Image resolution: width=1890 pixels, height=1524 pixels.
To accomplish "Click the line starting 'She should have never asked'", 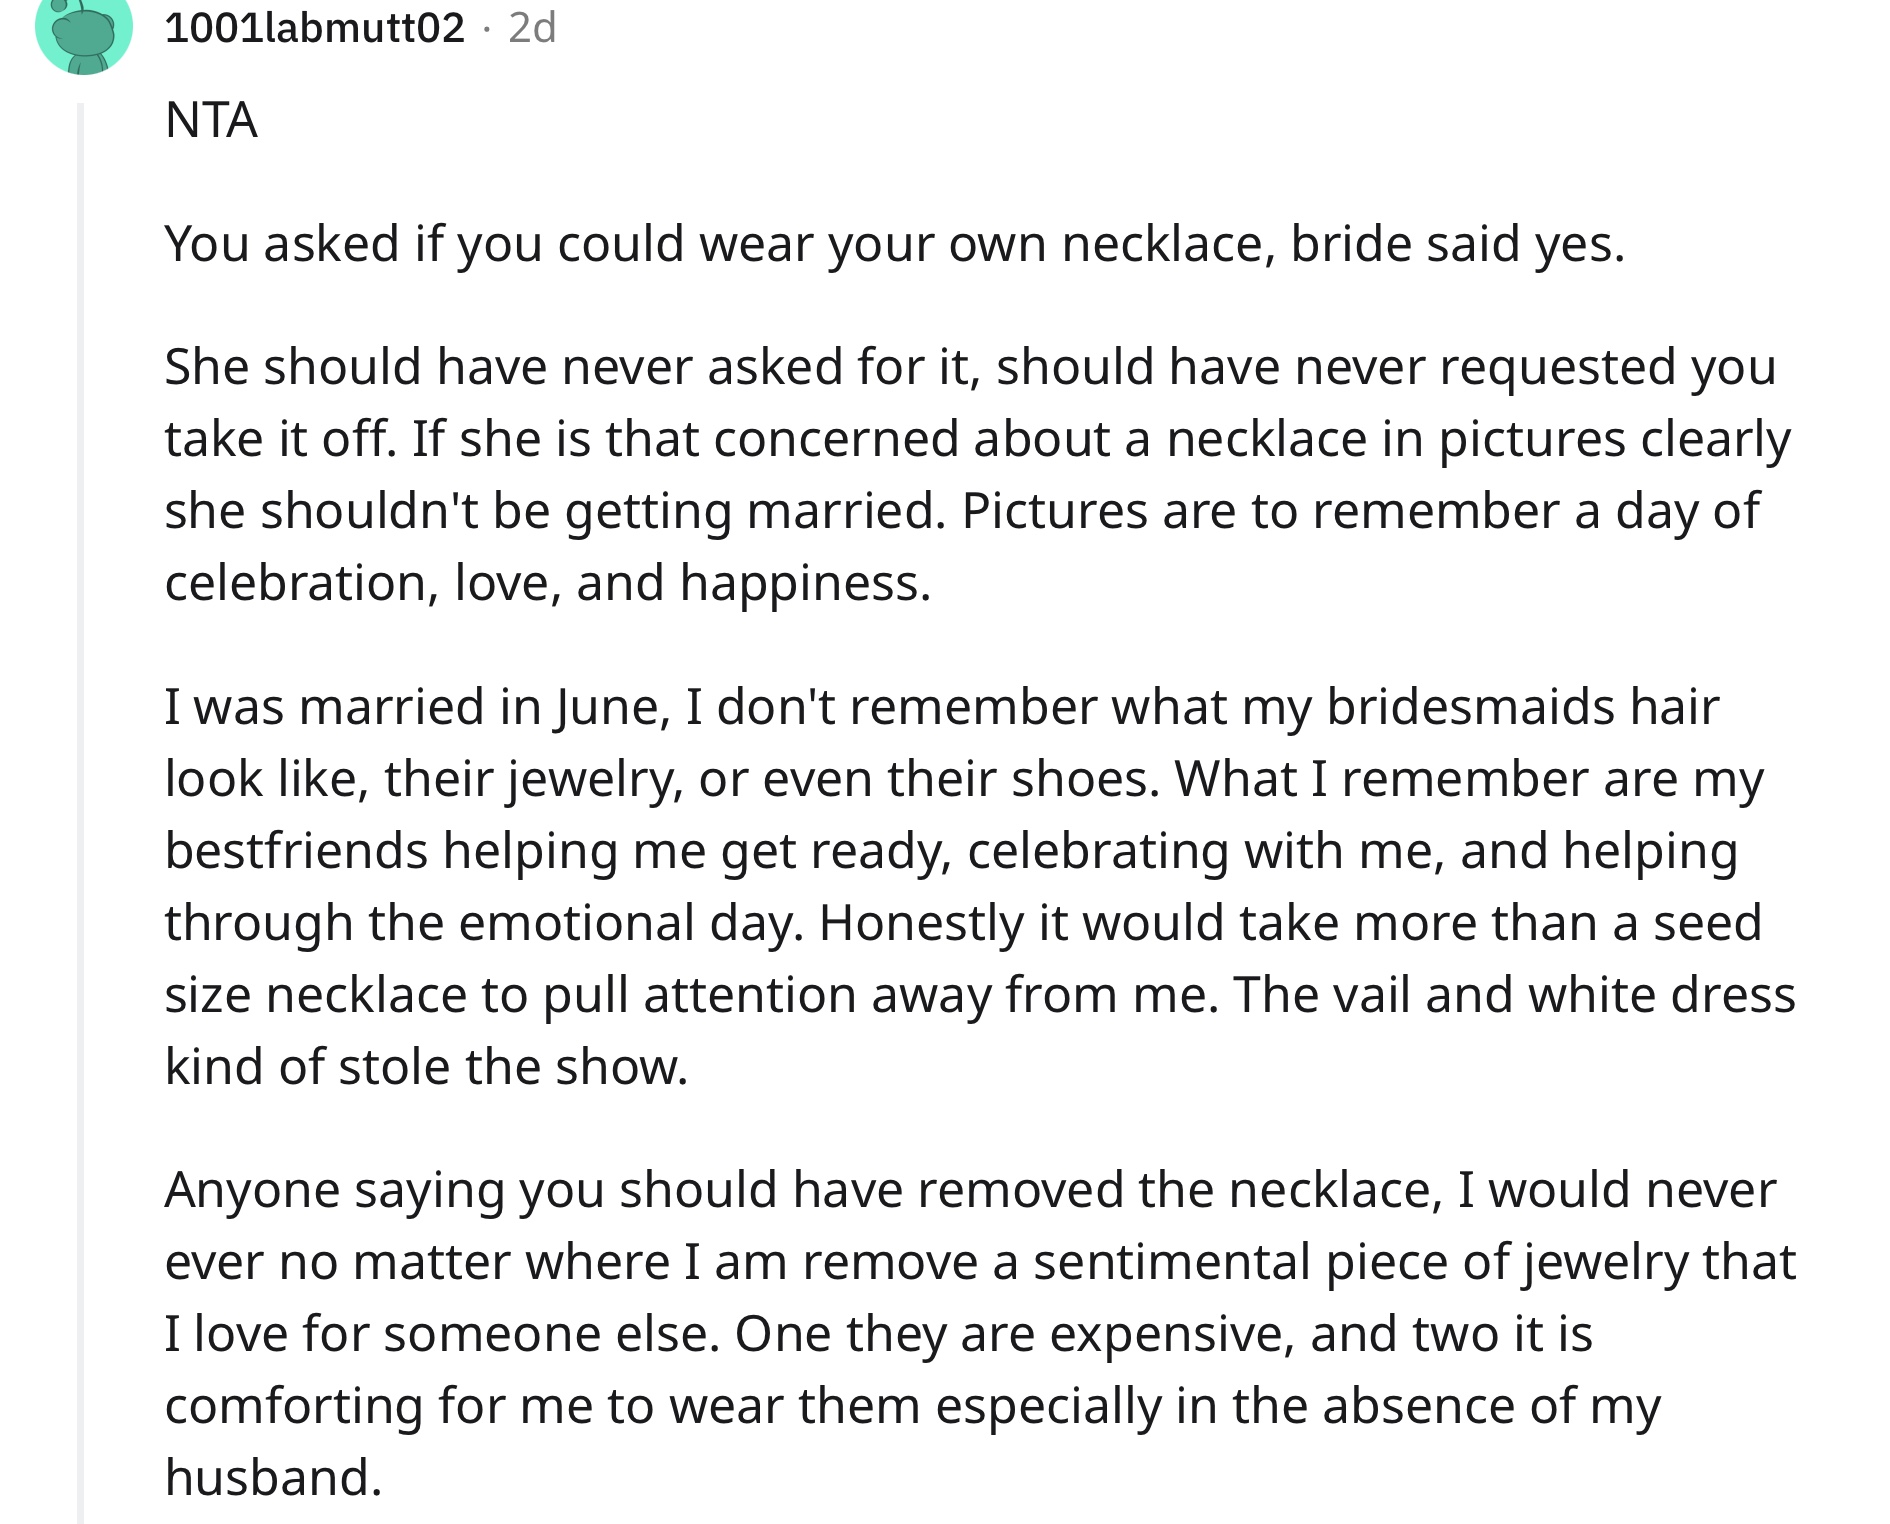I will coord(970,366).
